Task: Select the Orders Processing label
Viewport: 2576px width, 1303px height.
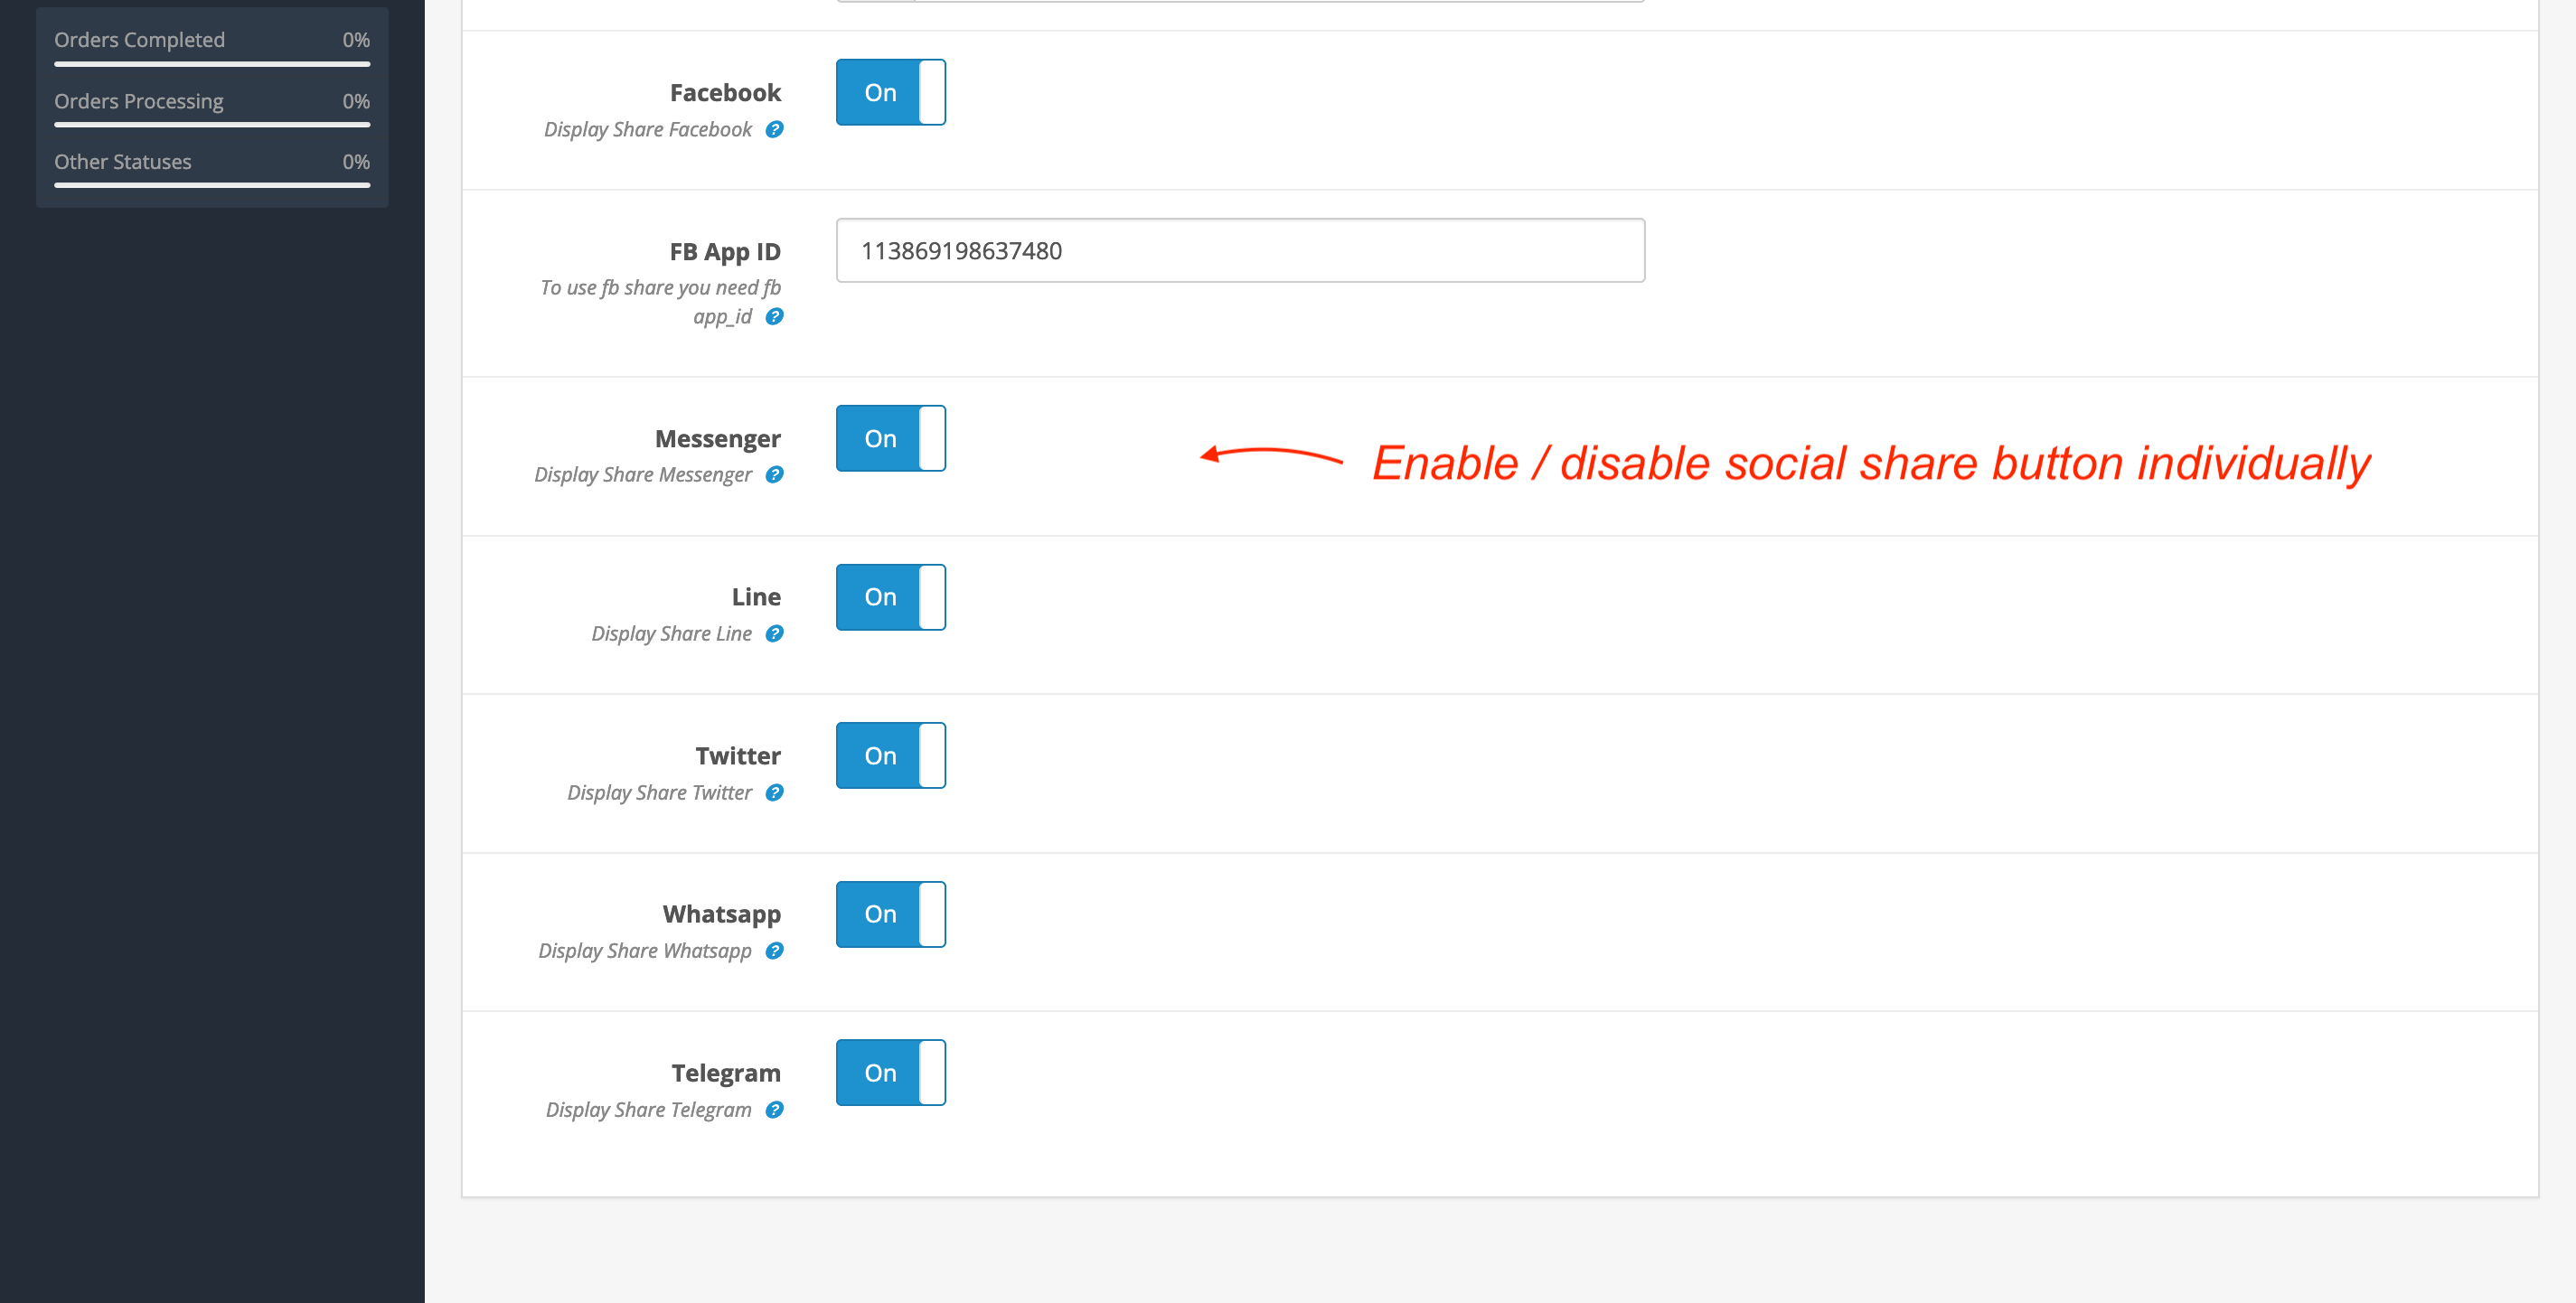Action: 139,101
